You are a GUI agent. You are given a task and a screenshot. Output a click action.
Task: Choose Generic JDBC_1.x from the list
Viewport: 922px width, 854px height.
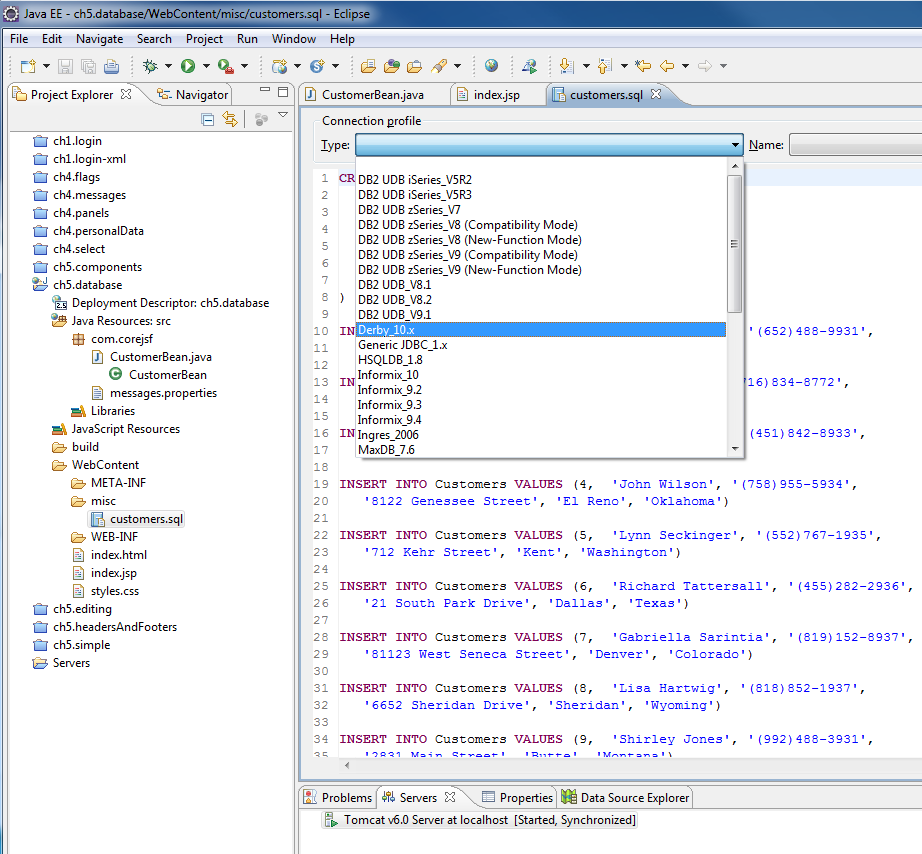[541, 345]
